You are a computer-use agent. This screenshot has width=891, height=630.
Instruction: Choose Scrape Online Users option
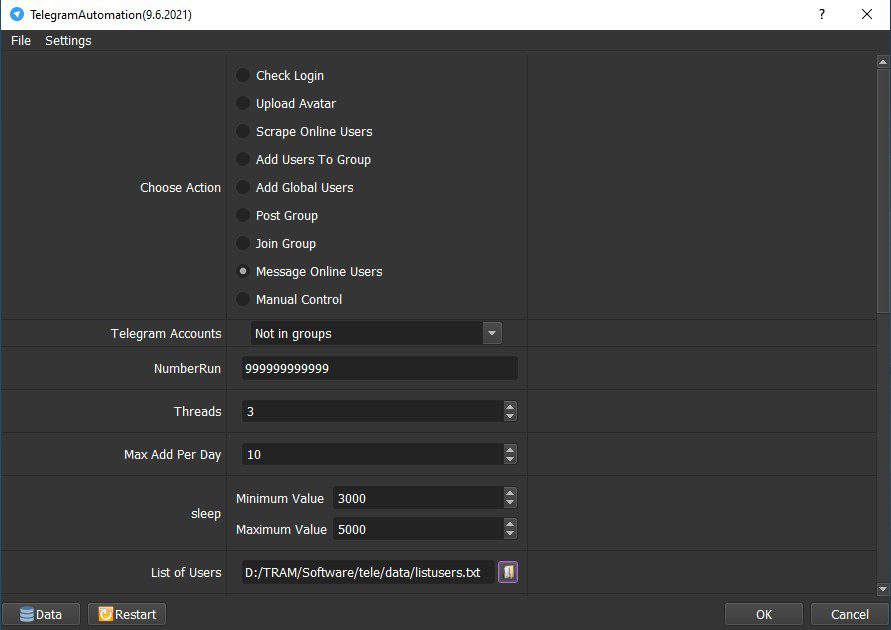(305, 131)
